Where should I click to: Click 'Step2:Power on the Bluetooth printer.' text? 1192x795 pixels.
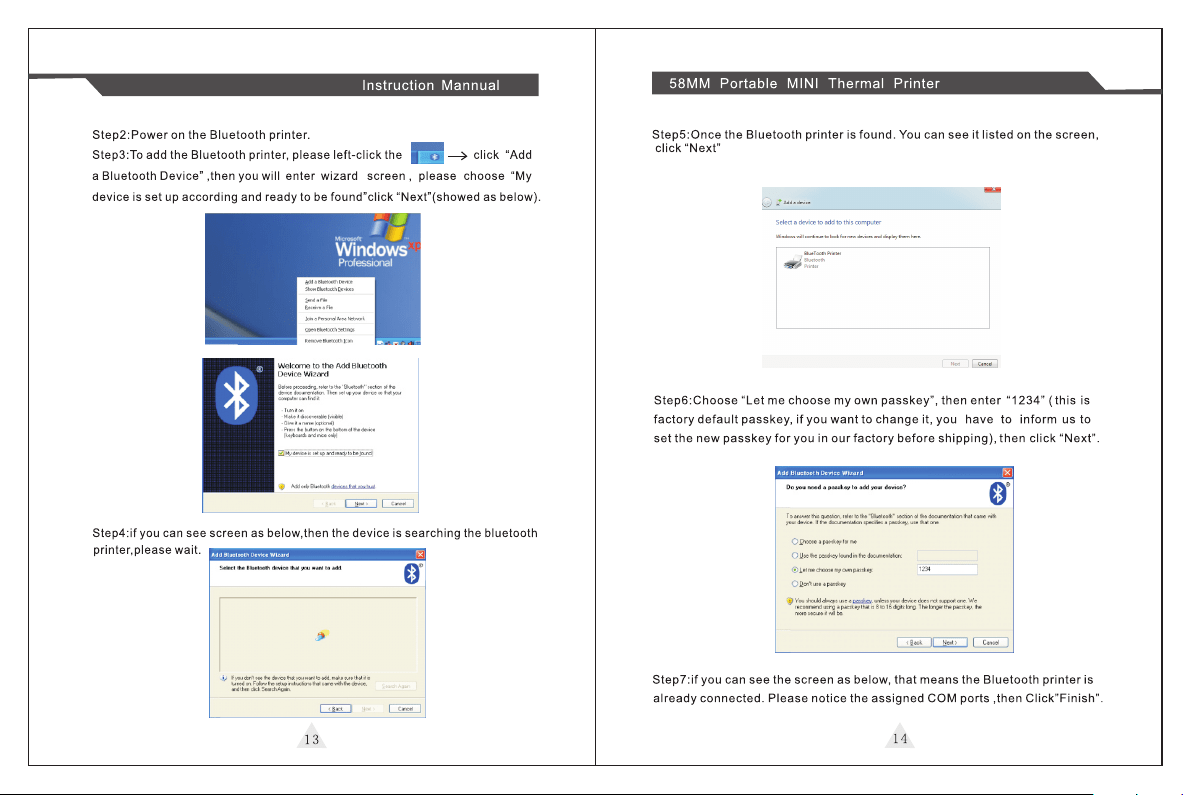coord(201,135)
